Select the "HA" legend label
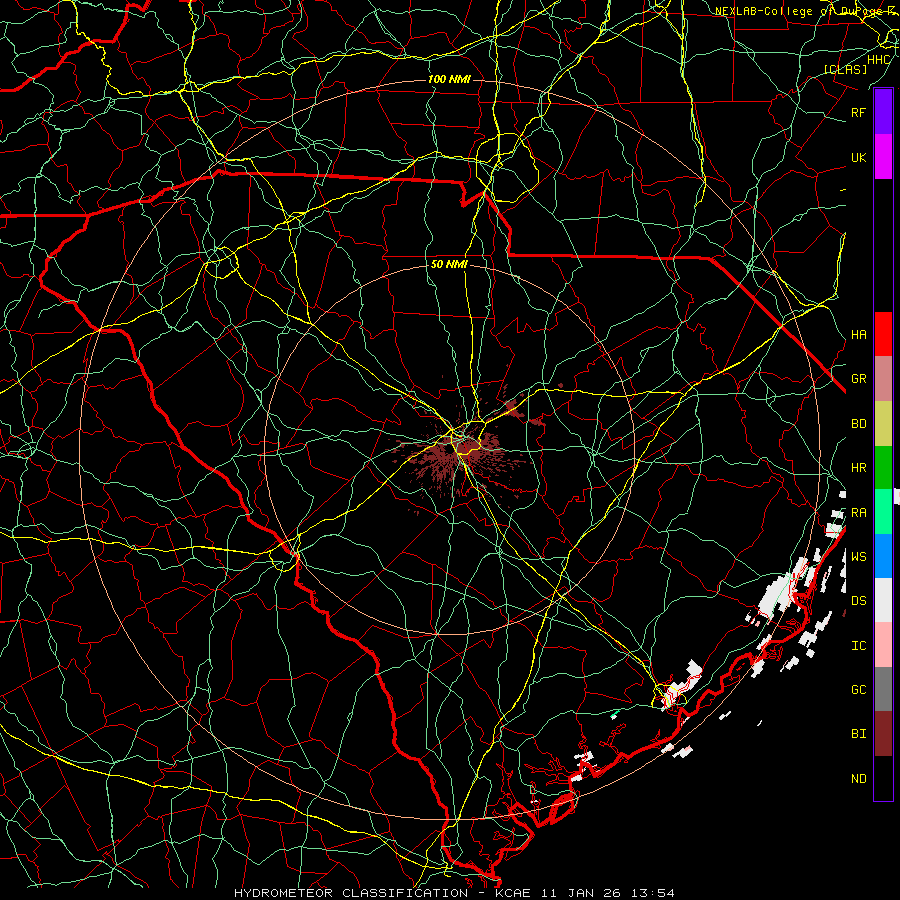900x900 pixels. [x=858, y=335]
